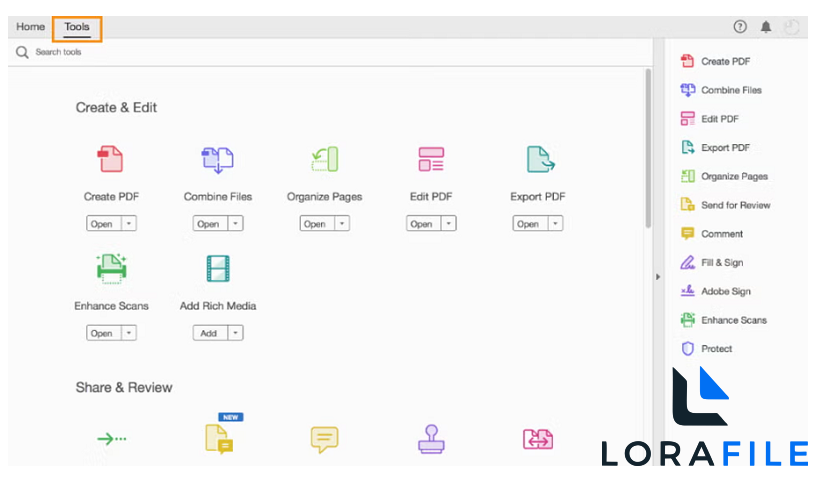Expand dropdown arrow beside Create PDF Open
Screen dimensions: 824x482
(129, 223)
